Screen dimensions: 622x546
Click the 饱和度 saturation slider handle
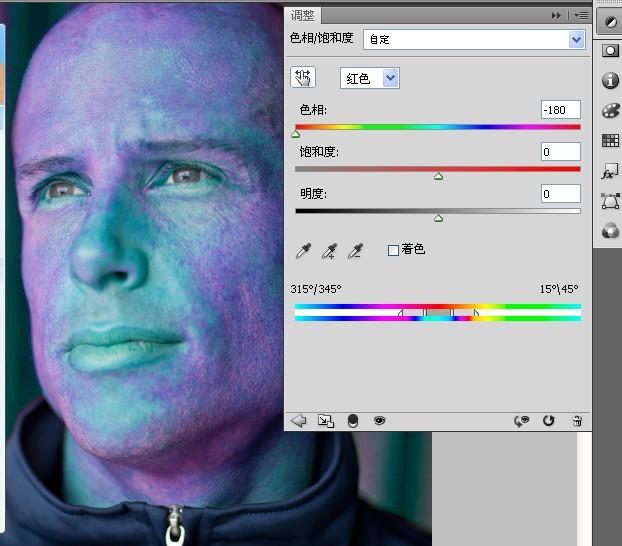pyautogui.click(x=438, y=176)
